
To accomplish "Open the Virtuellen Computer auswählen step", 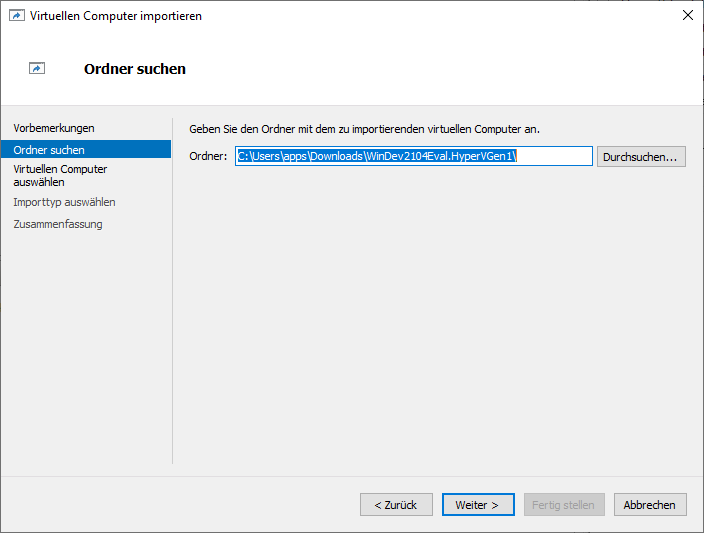I will [x=60, y=175].
